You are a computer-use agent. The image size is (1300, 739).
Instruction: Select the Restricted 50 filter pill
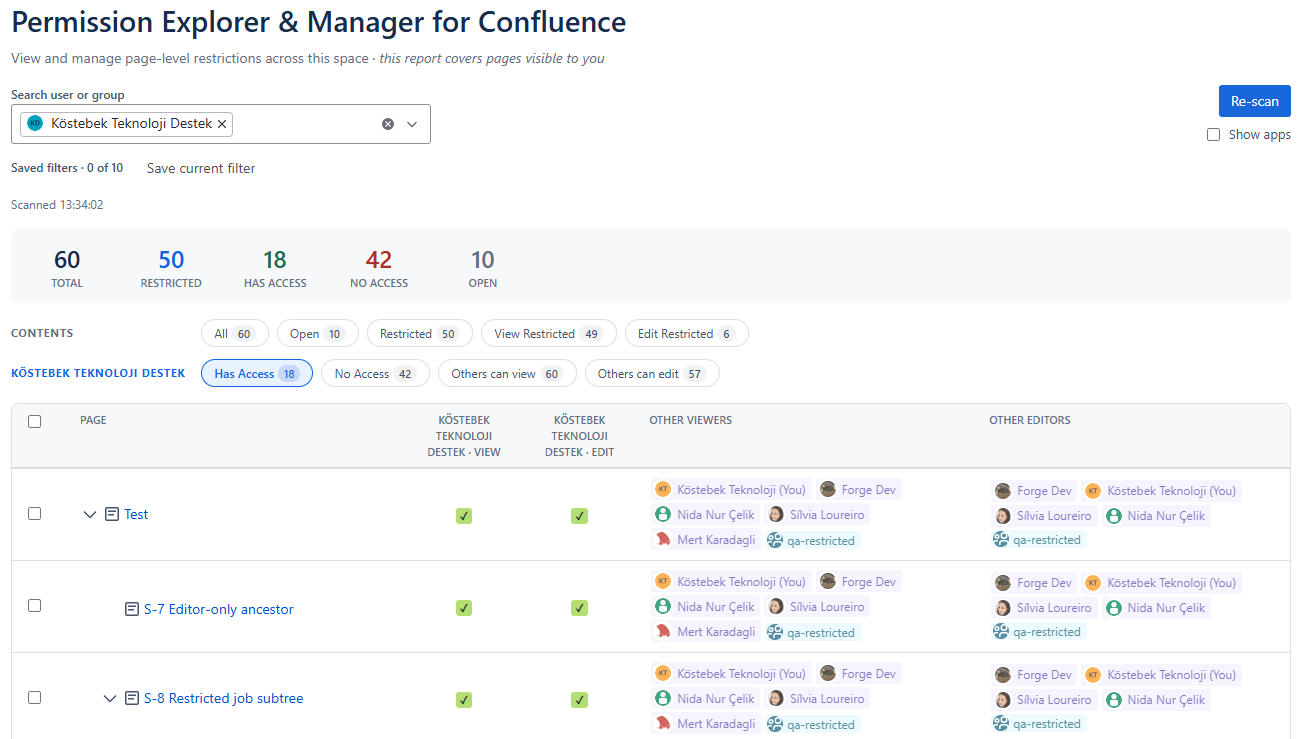418,334
